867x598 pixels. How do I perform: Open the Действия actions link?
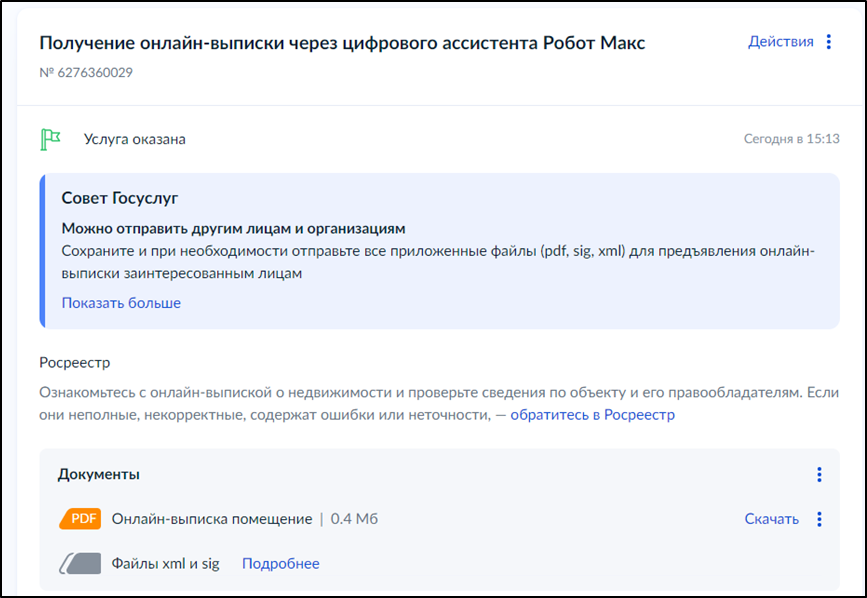tap(780, 42)
